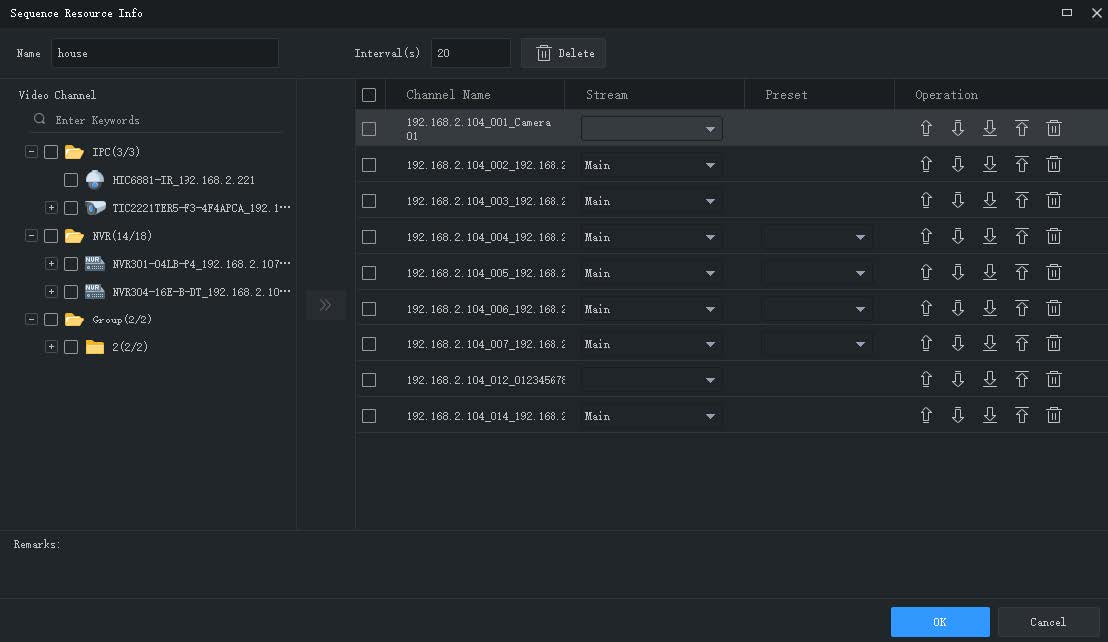Expand the 2(2/2) group node
Viewport: 1108px width, 642px height.
51,347
